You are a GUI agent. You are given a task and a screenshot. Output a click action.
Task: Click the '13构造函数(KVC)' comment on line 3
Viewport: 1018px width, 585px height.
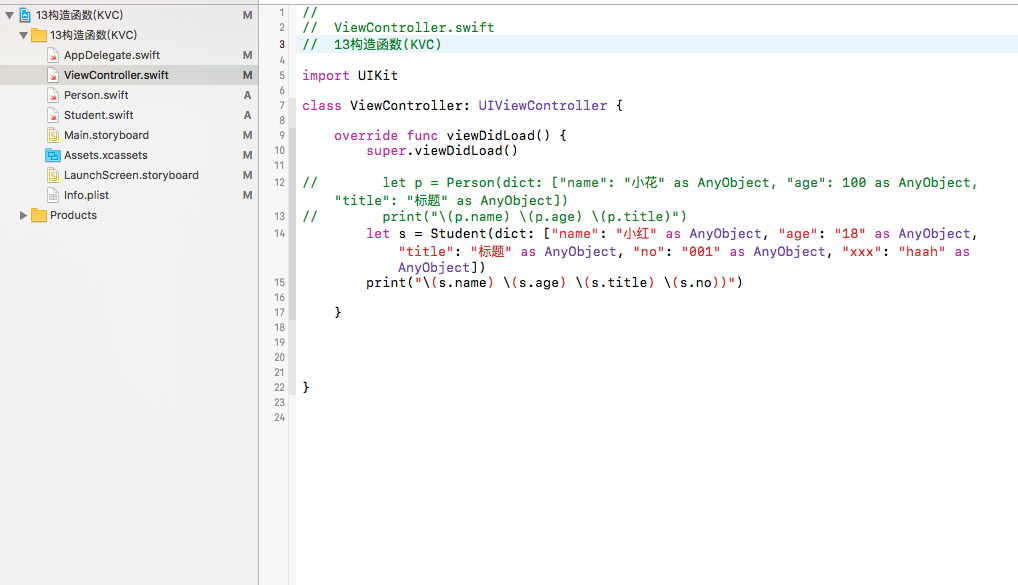[x=372, y=45]
